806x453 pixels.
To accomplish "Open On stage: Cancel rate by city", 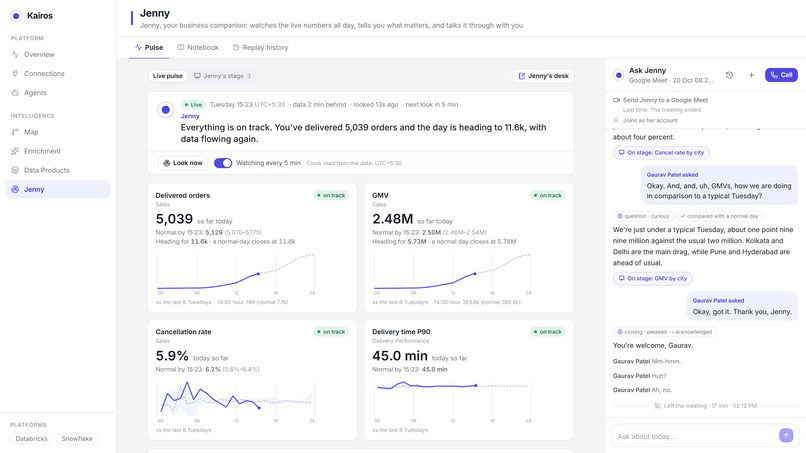I will [x=661, y=153].
